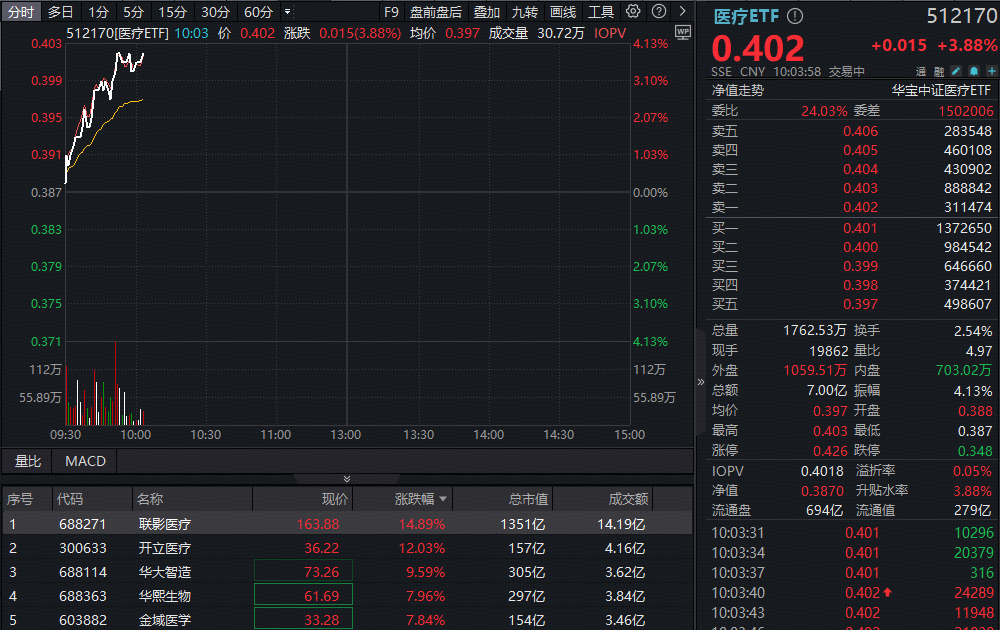1000x630 pixels.
Task: Switch to the 多日 chart tab
Action: [58, 11]
